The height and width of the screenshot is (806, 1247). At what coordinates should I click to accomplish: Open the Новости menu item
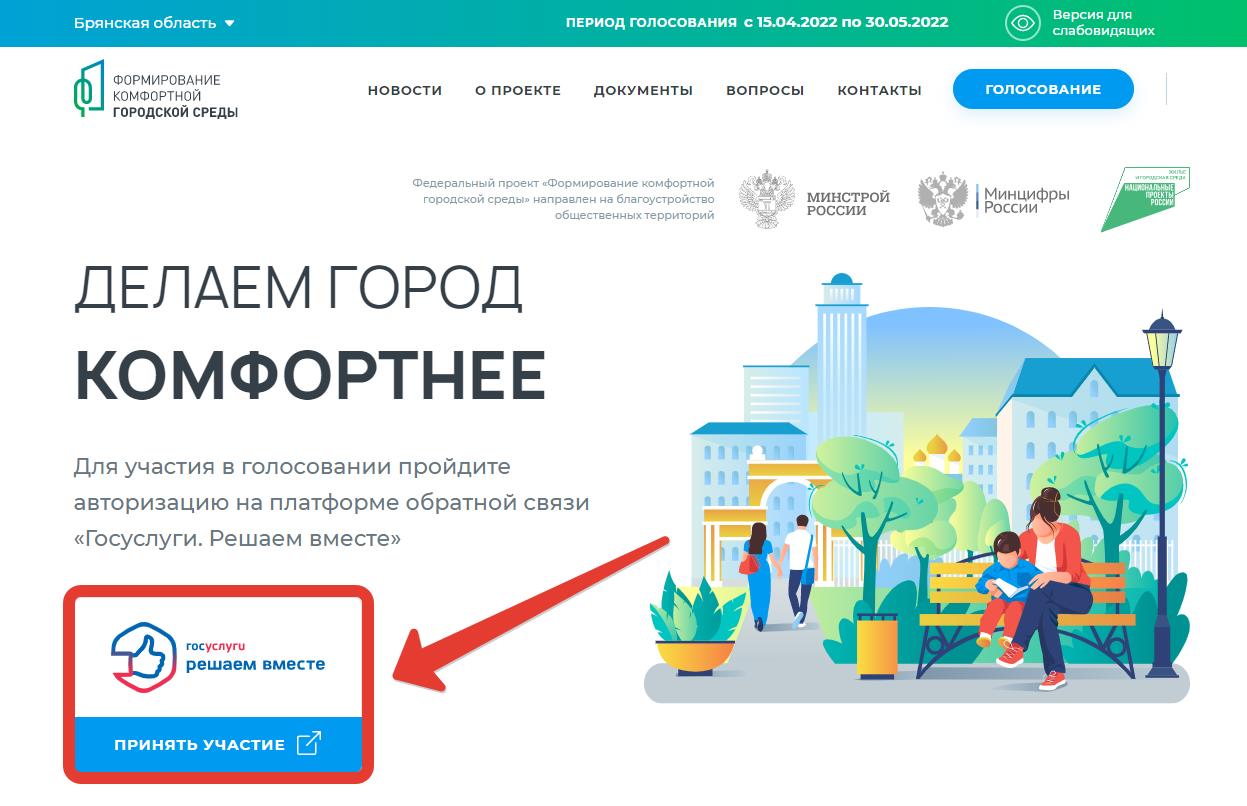(405, 90)
